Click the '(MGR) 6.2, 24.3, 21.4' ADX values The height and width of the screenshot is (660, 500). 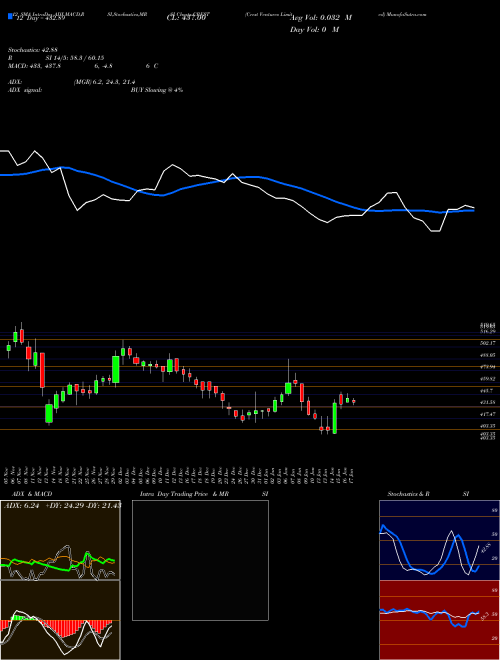(x=104, y=82)
